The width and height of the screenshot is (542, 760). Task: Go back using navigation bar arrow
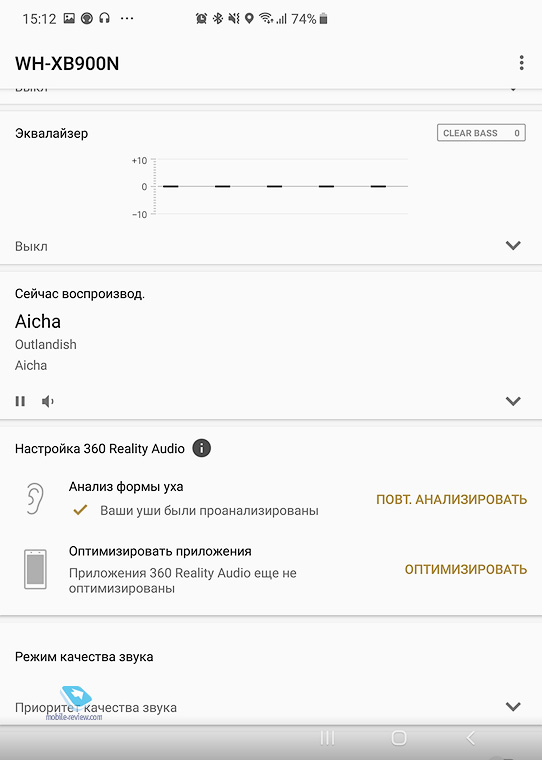click(470, 738)
